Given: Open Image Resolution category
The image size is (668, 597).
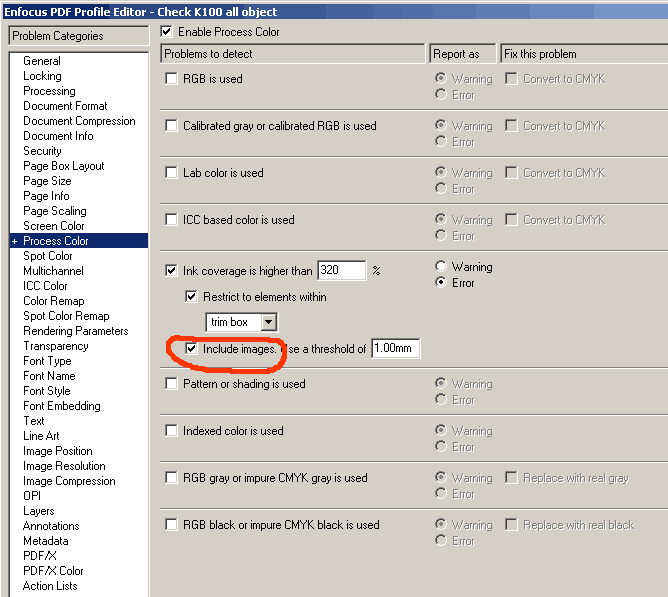Looking at the screenshot, I should pyautogui.click(x=64, y=466).
